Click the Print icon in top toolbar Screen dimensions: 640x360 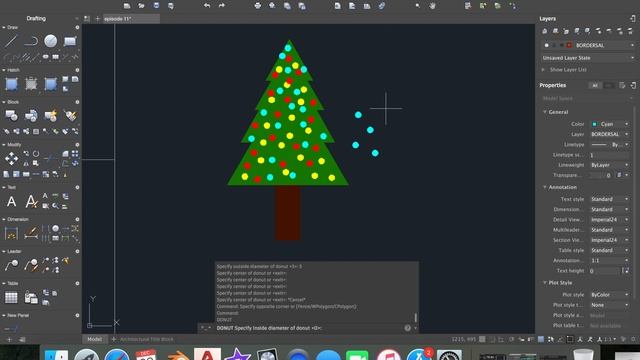(x=258, y=6)
